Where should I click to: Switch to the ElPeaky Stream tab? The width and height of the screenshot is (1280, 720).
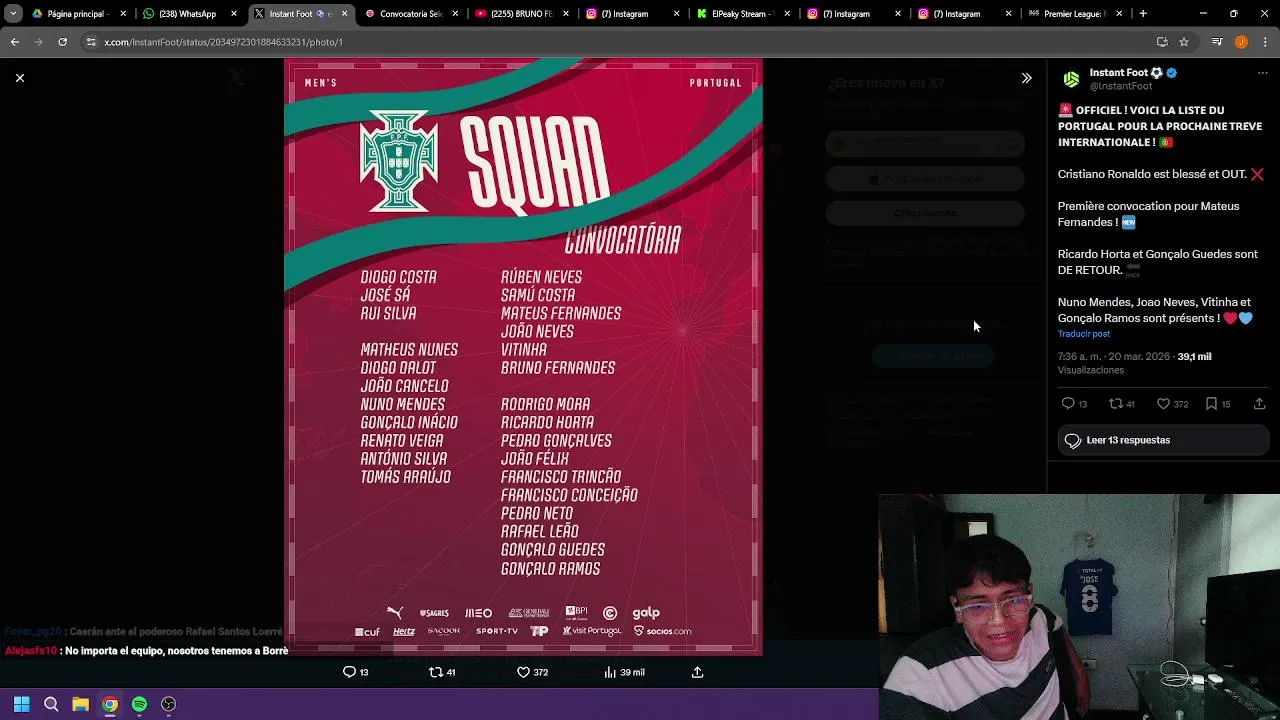click(x=741, y=14)
